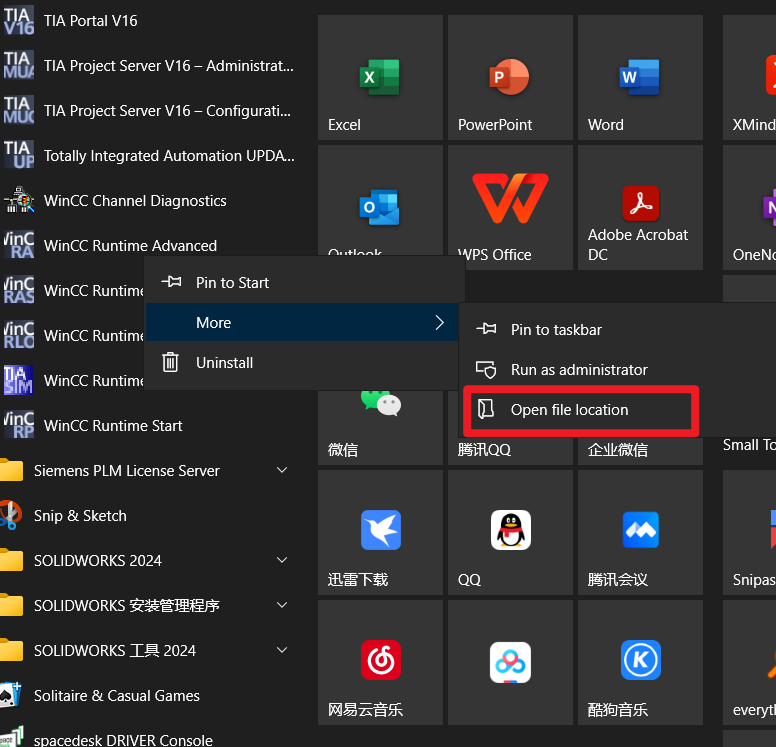
Task: Open the Baidu Netdisk cloud tile
Action: (x=510, y=662)
